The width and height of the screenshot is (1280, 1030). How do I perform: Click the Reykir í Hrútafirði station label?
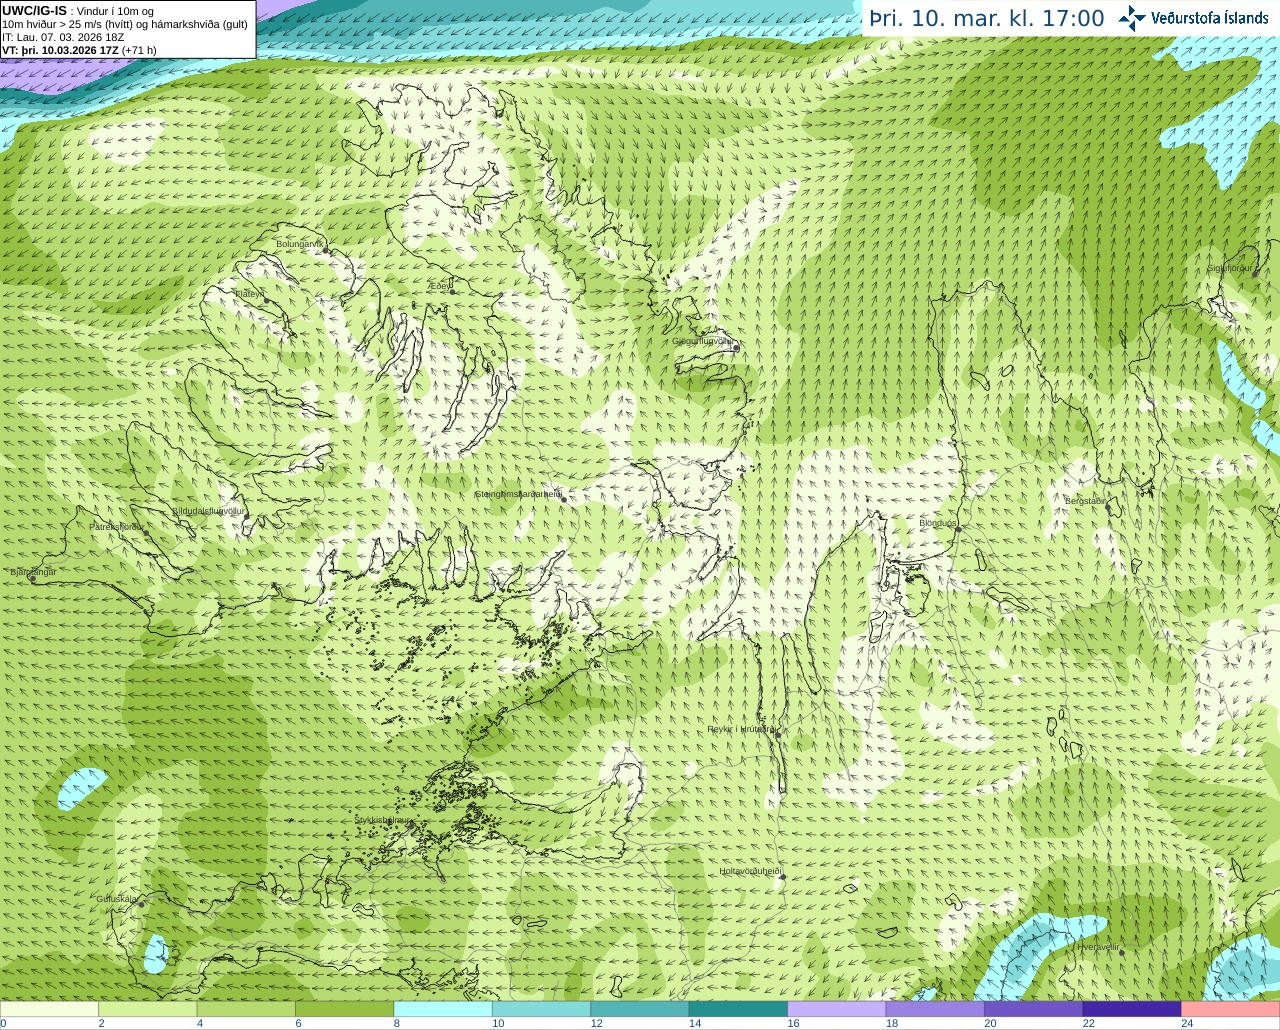click(741, 729)
